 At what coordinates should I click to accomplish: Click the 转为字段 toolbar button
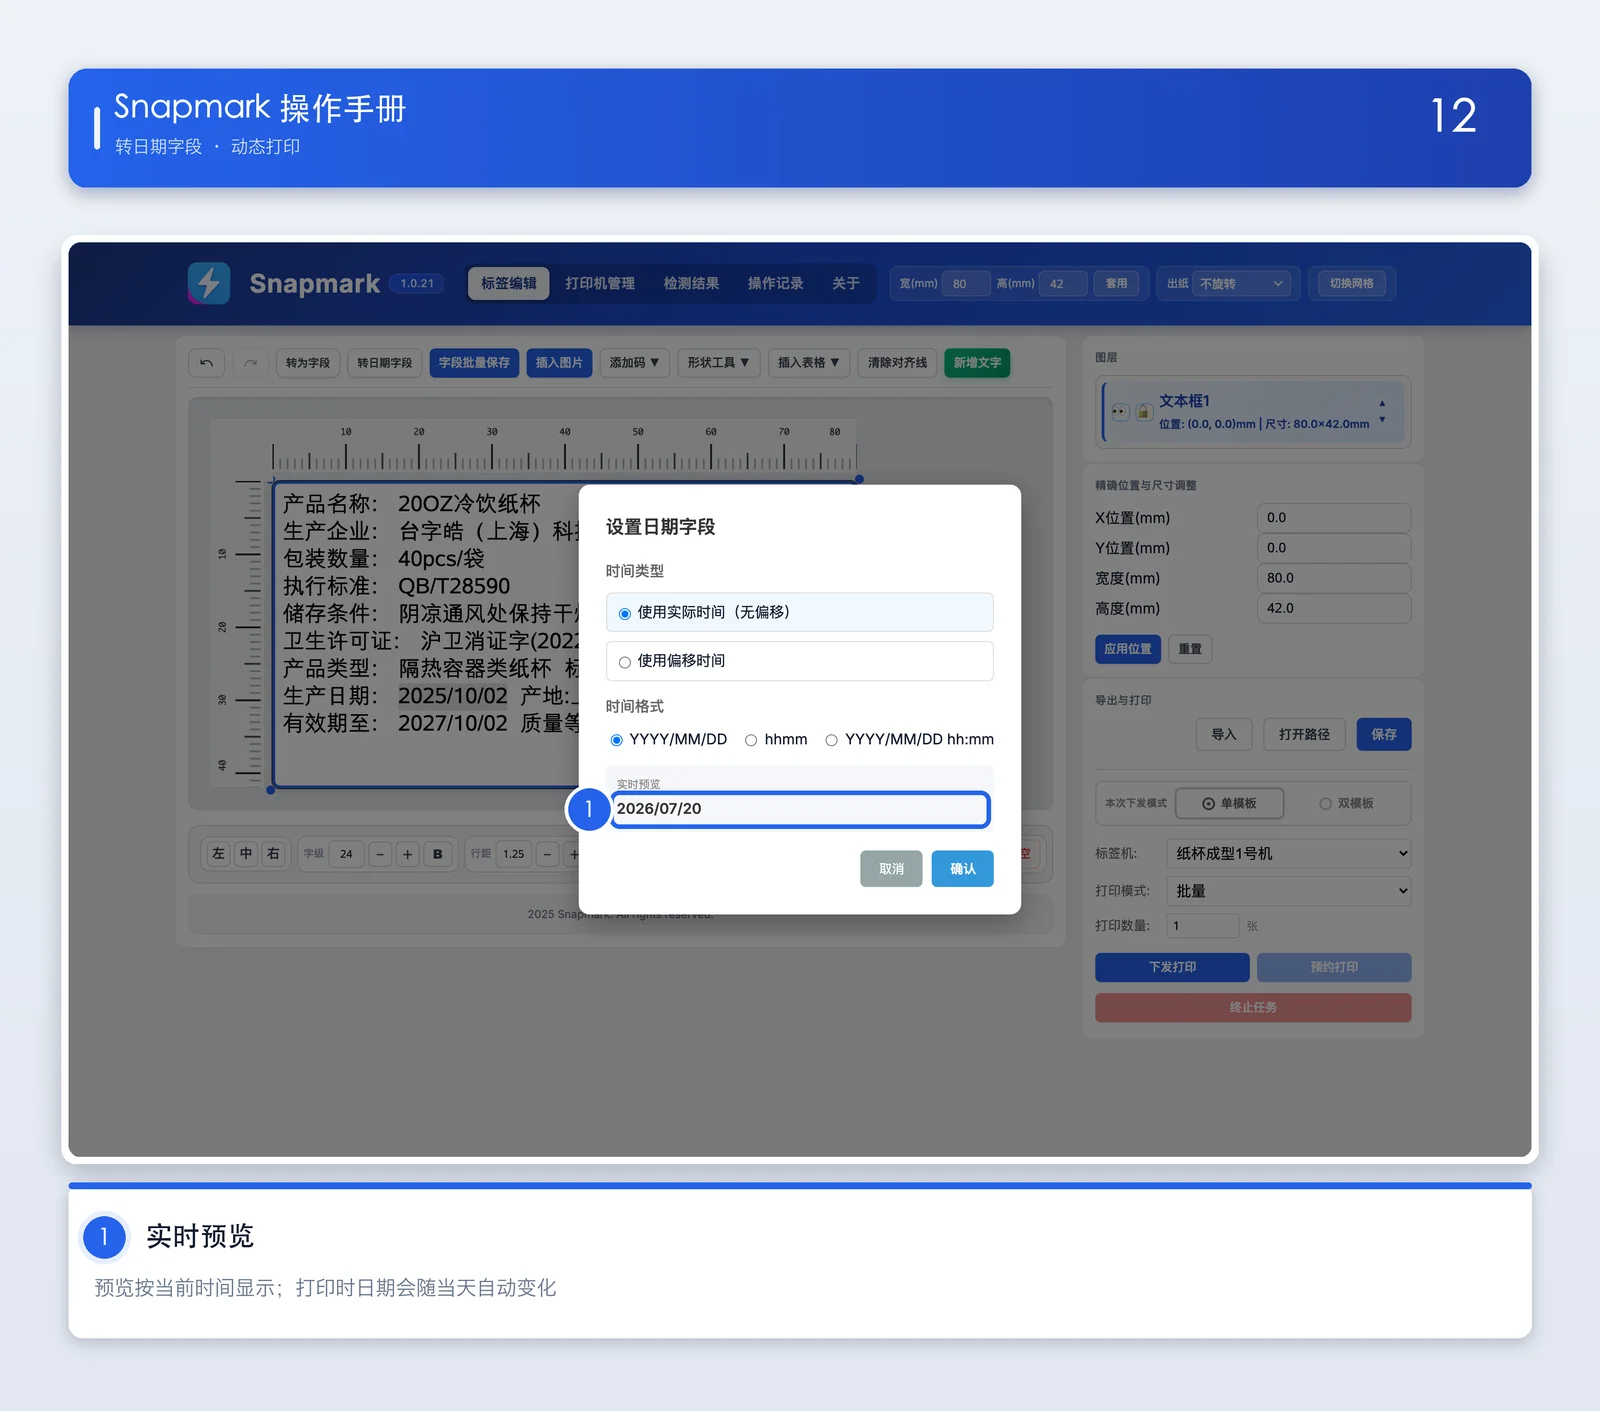click(308, 363)
